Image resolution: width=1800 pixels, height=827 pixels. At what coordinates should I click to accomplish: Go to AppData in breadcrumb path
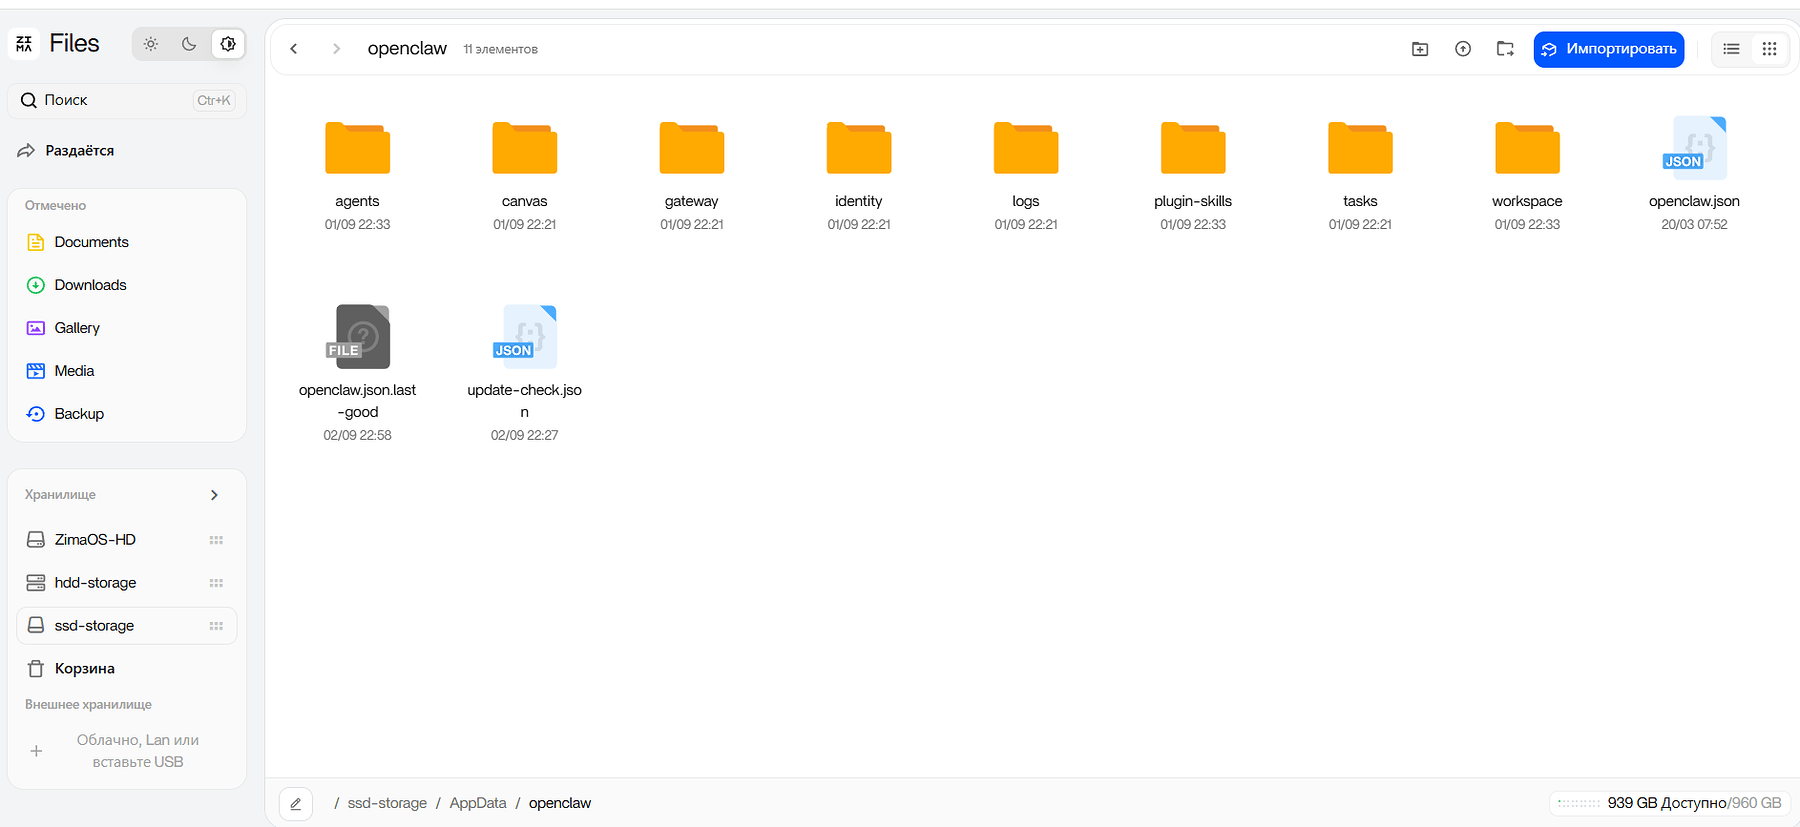(478, 803)
